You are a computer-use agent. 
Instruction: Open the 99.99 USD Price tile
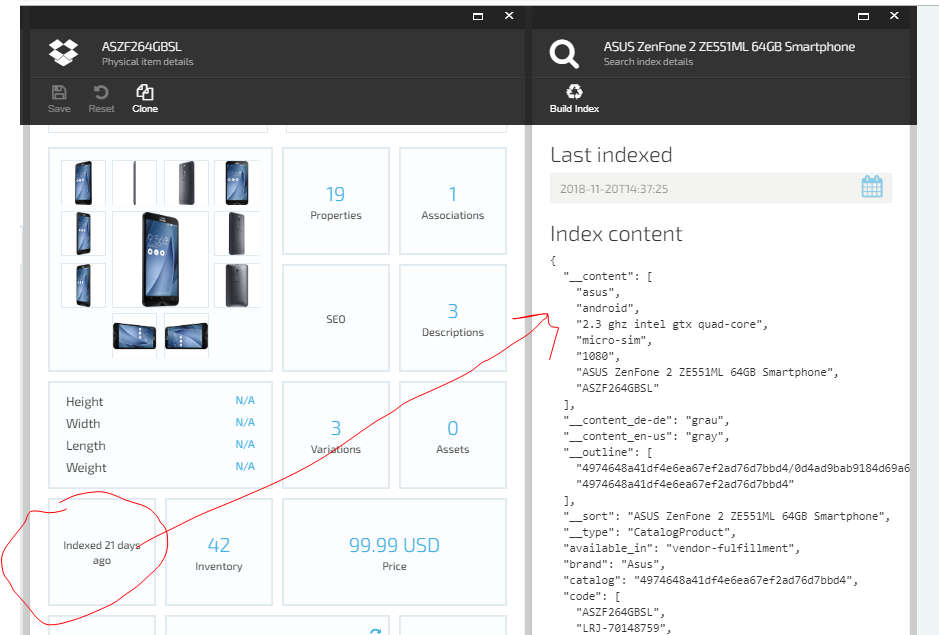coord(393,551)
